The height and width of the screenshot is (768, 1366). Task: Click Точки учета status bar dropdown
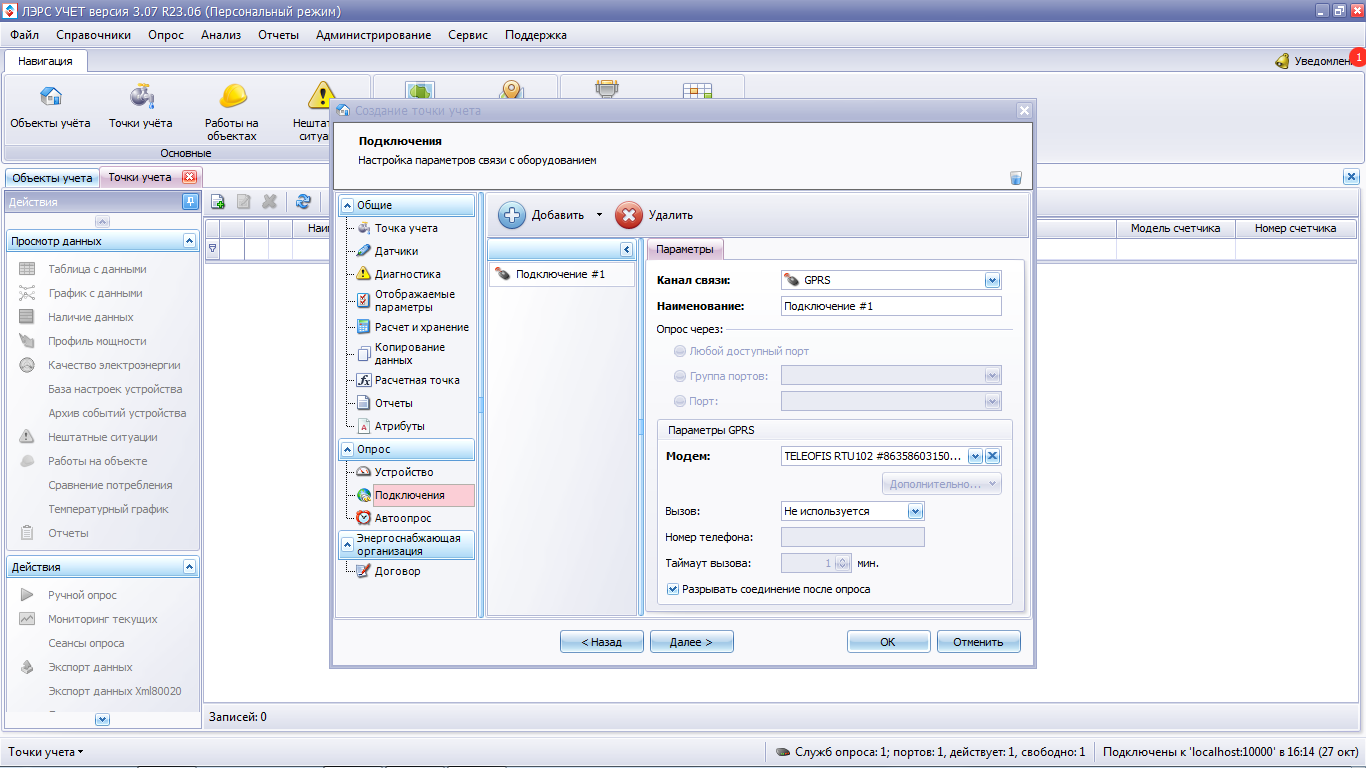(x=46, y=752)
